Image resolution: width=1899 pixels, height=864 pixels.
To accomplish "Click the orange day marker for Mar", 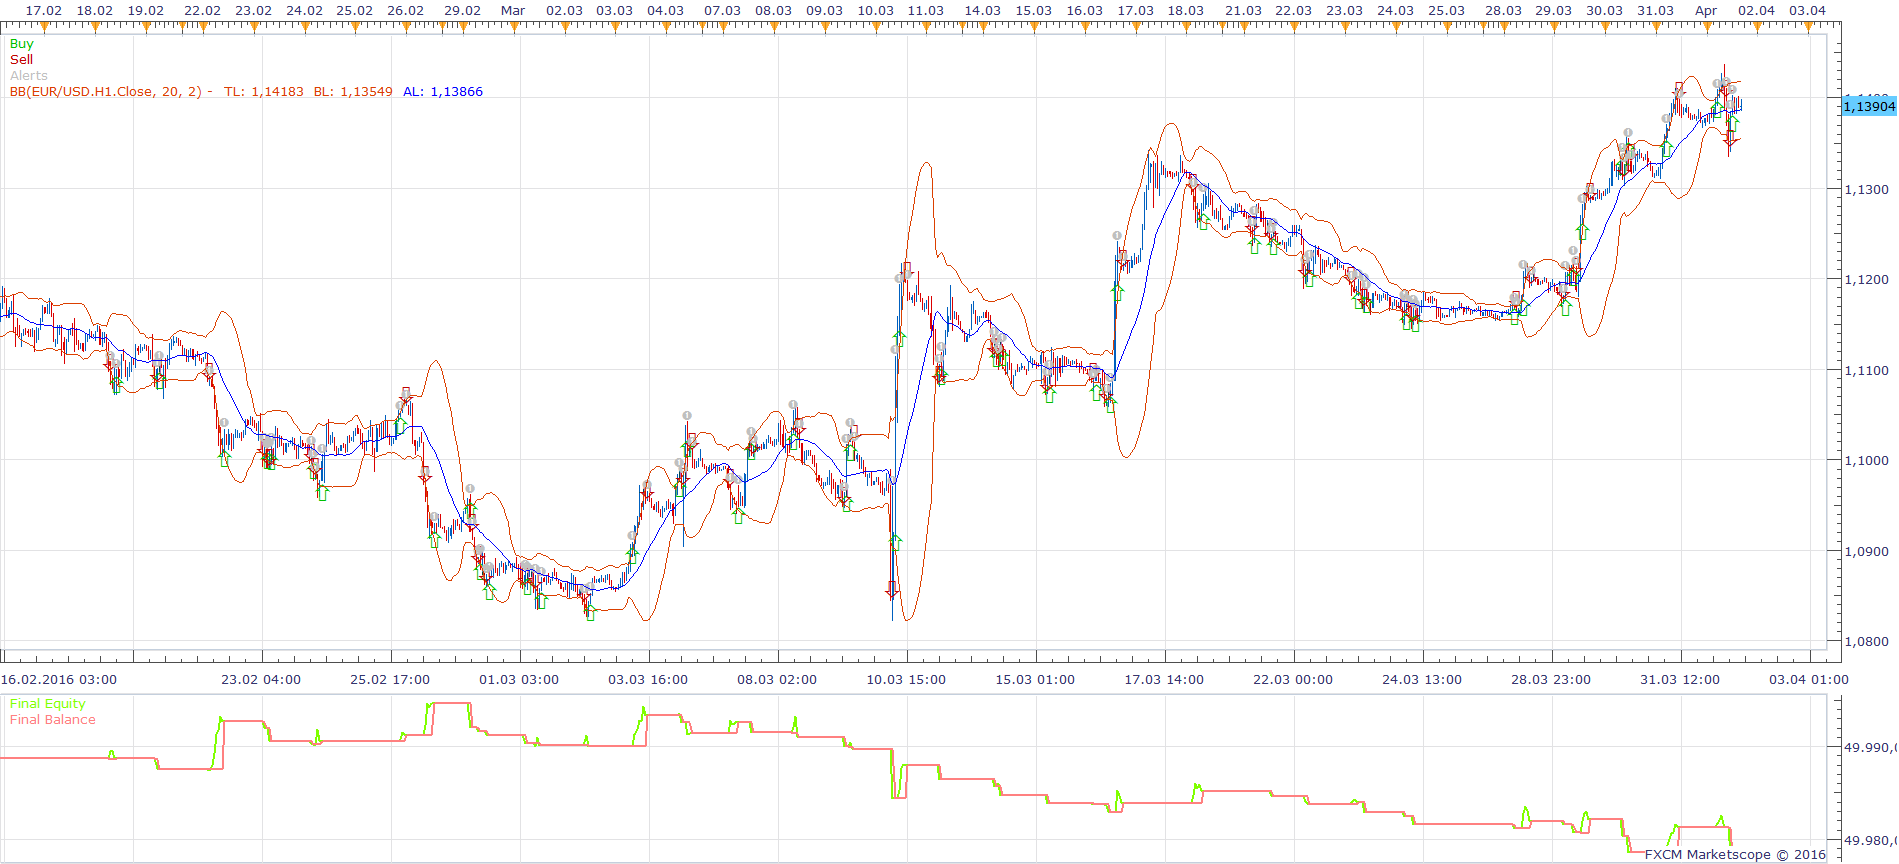I will click(x=514, y=28).
